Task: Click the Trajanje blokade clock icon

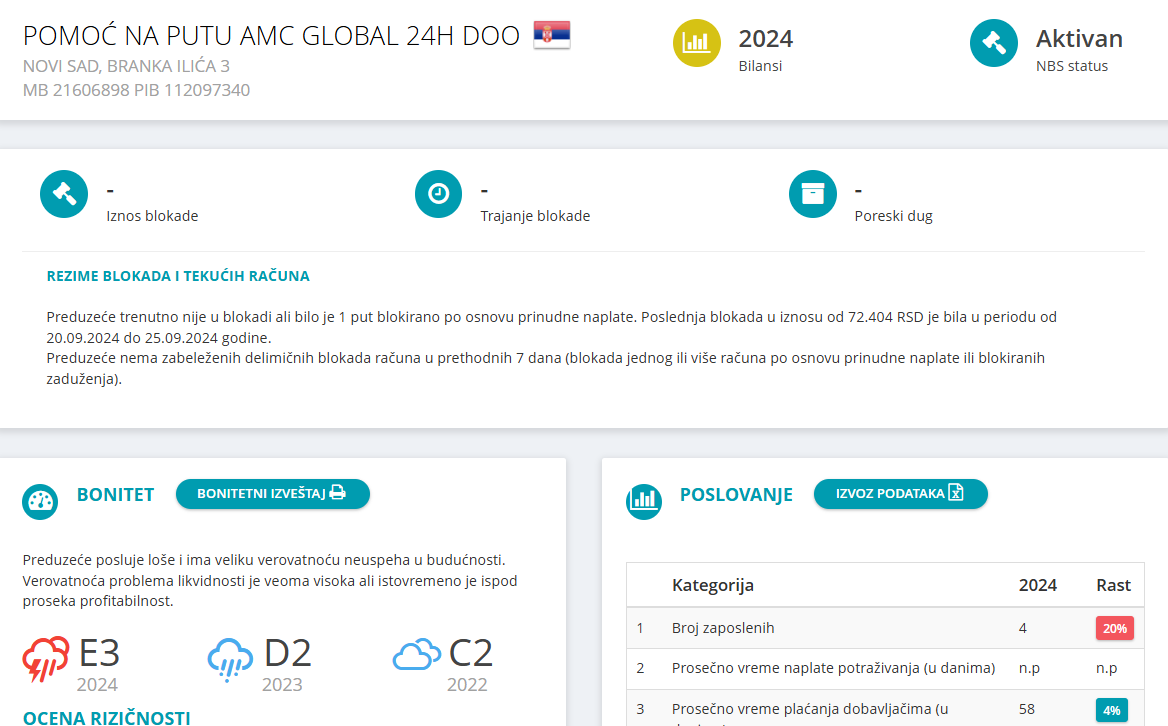Action: click(x=439, y=194)
